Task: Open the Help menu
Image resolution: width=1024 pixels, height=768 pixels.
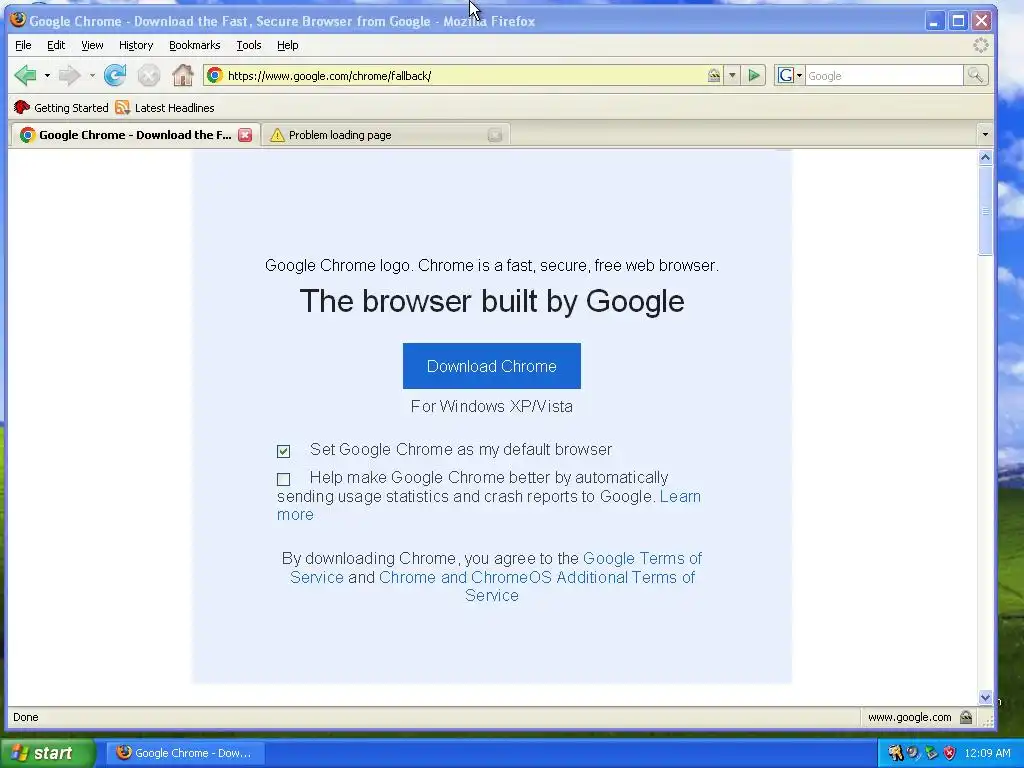Action: (x=287, y=45)
